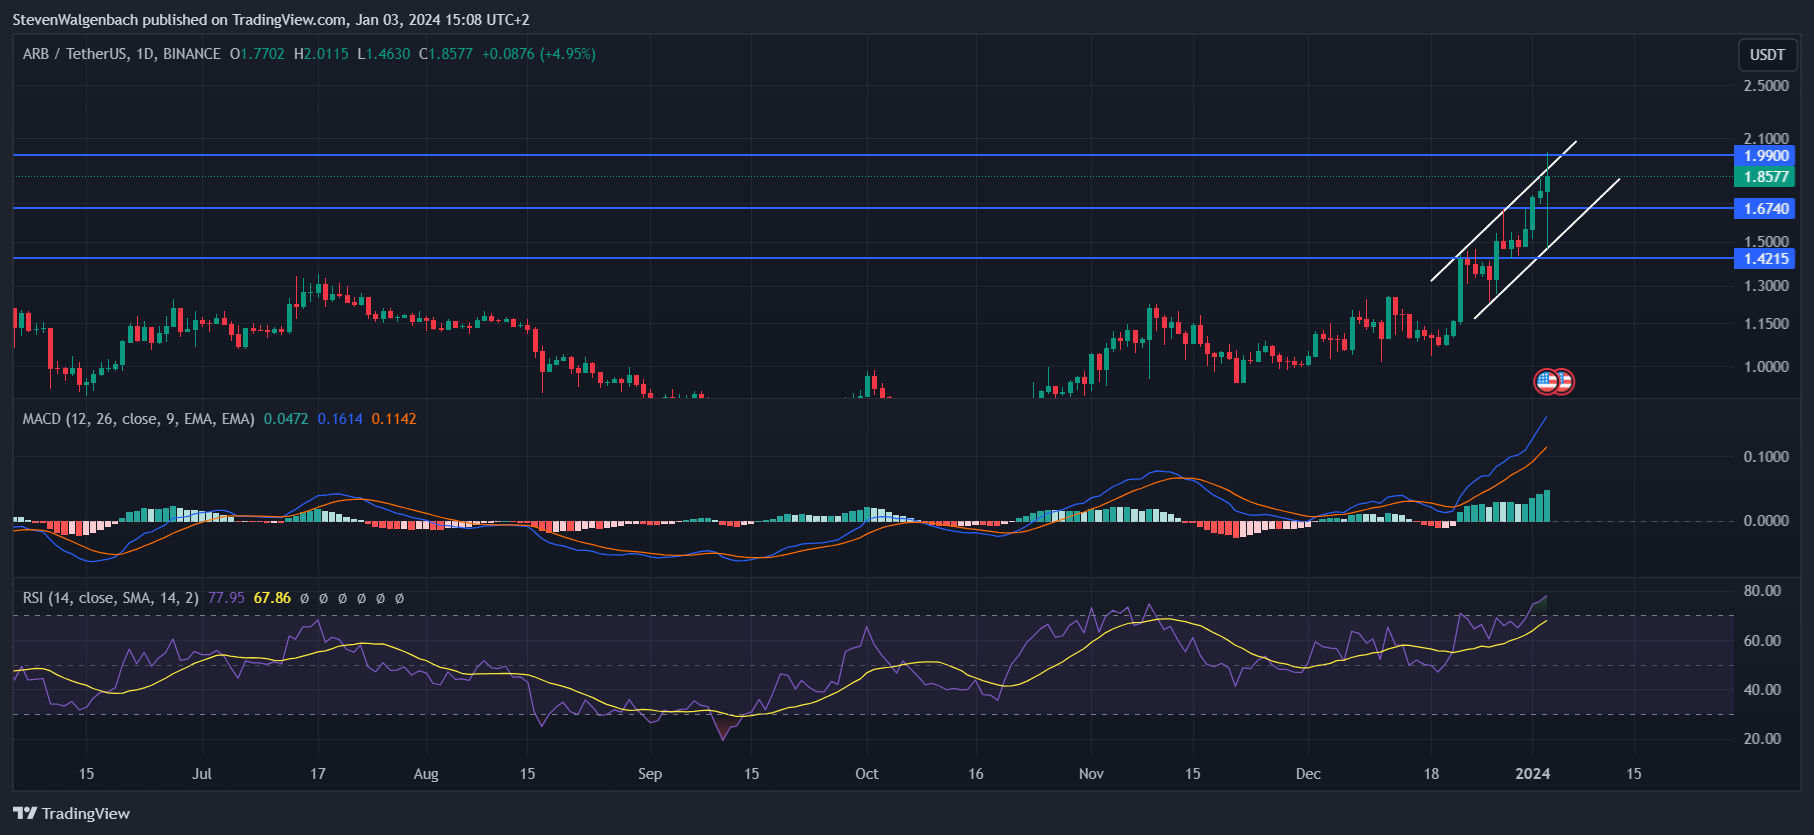Click the MACD histogram value 0.0472
The width and height of the screenshot is (1814, 835).
pos(286,419)
